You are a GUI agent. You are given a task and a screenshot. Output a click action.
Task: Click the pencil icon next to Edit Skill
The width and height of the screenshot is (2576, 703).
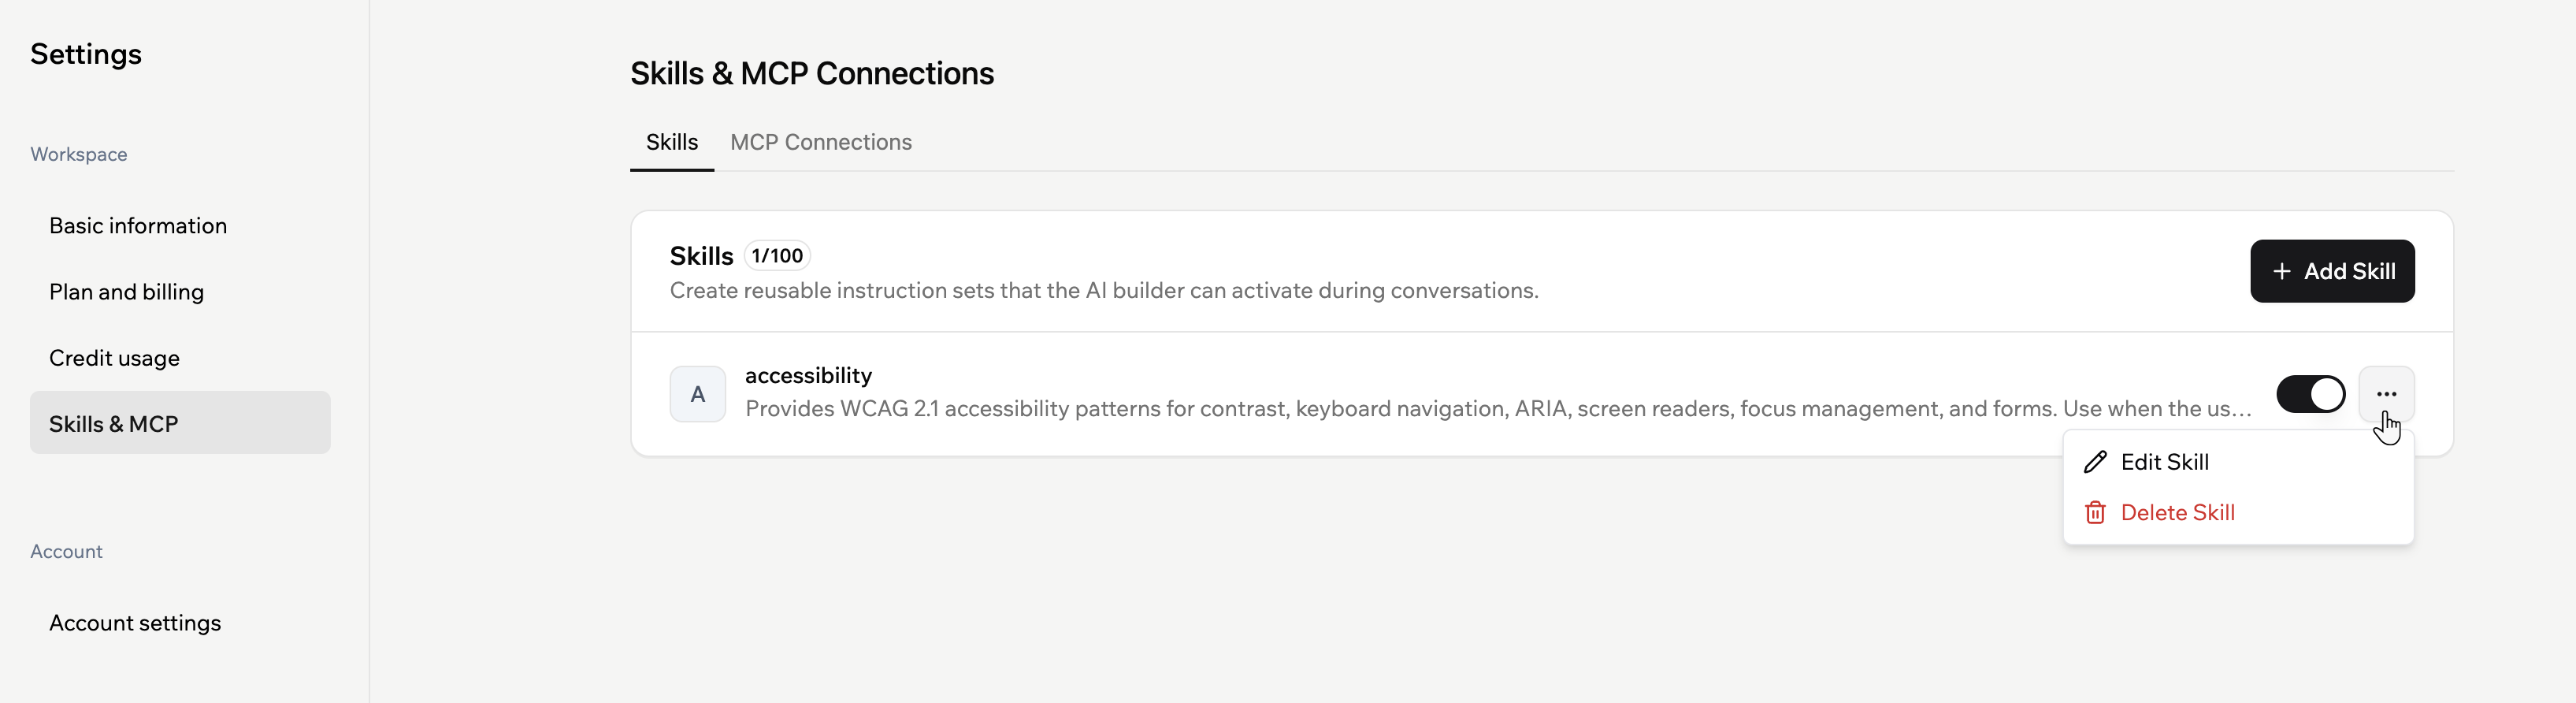pyautogui.click(x=2095, y=462)
